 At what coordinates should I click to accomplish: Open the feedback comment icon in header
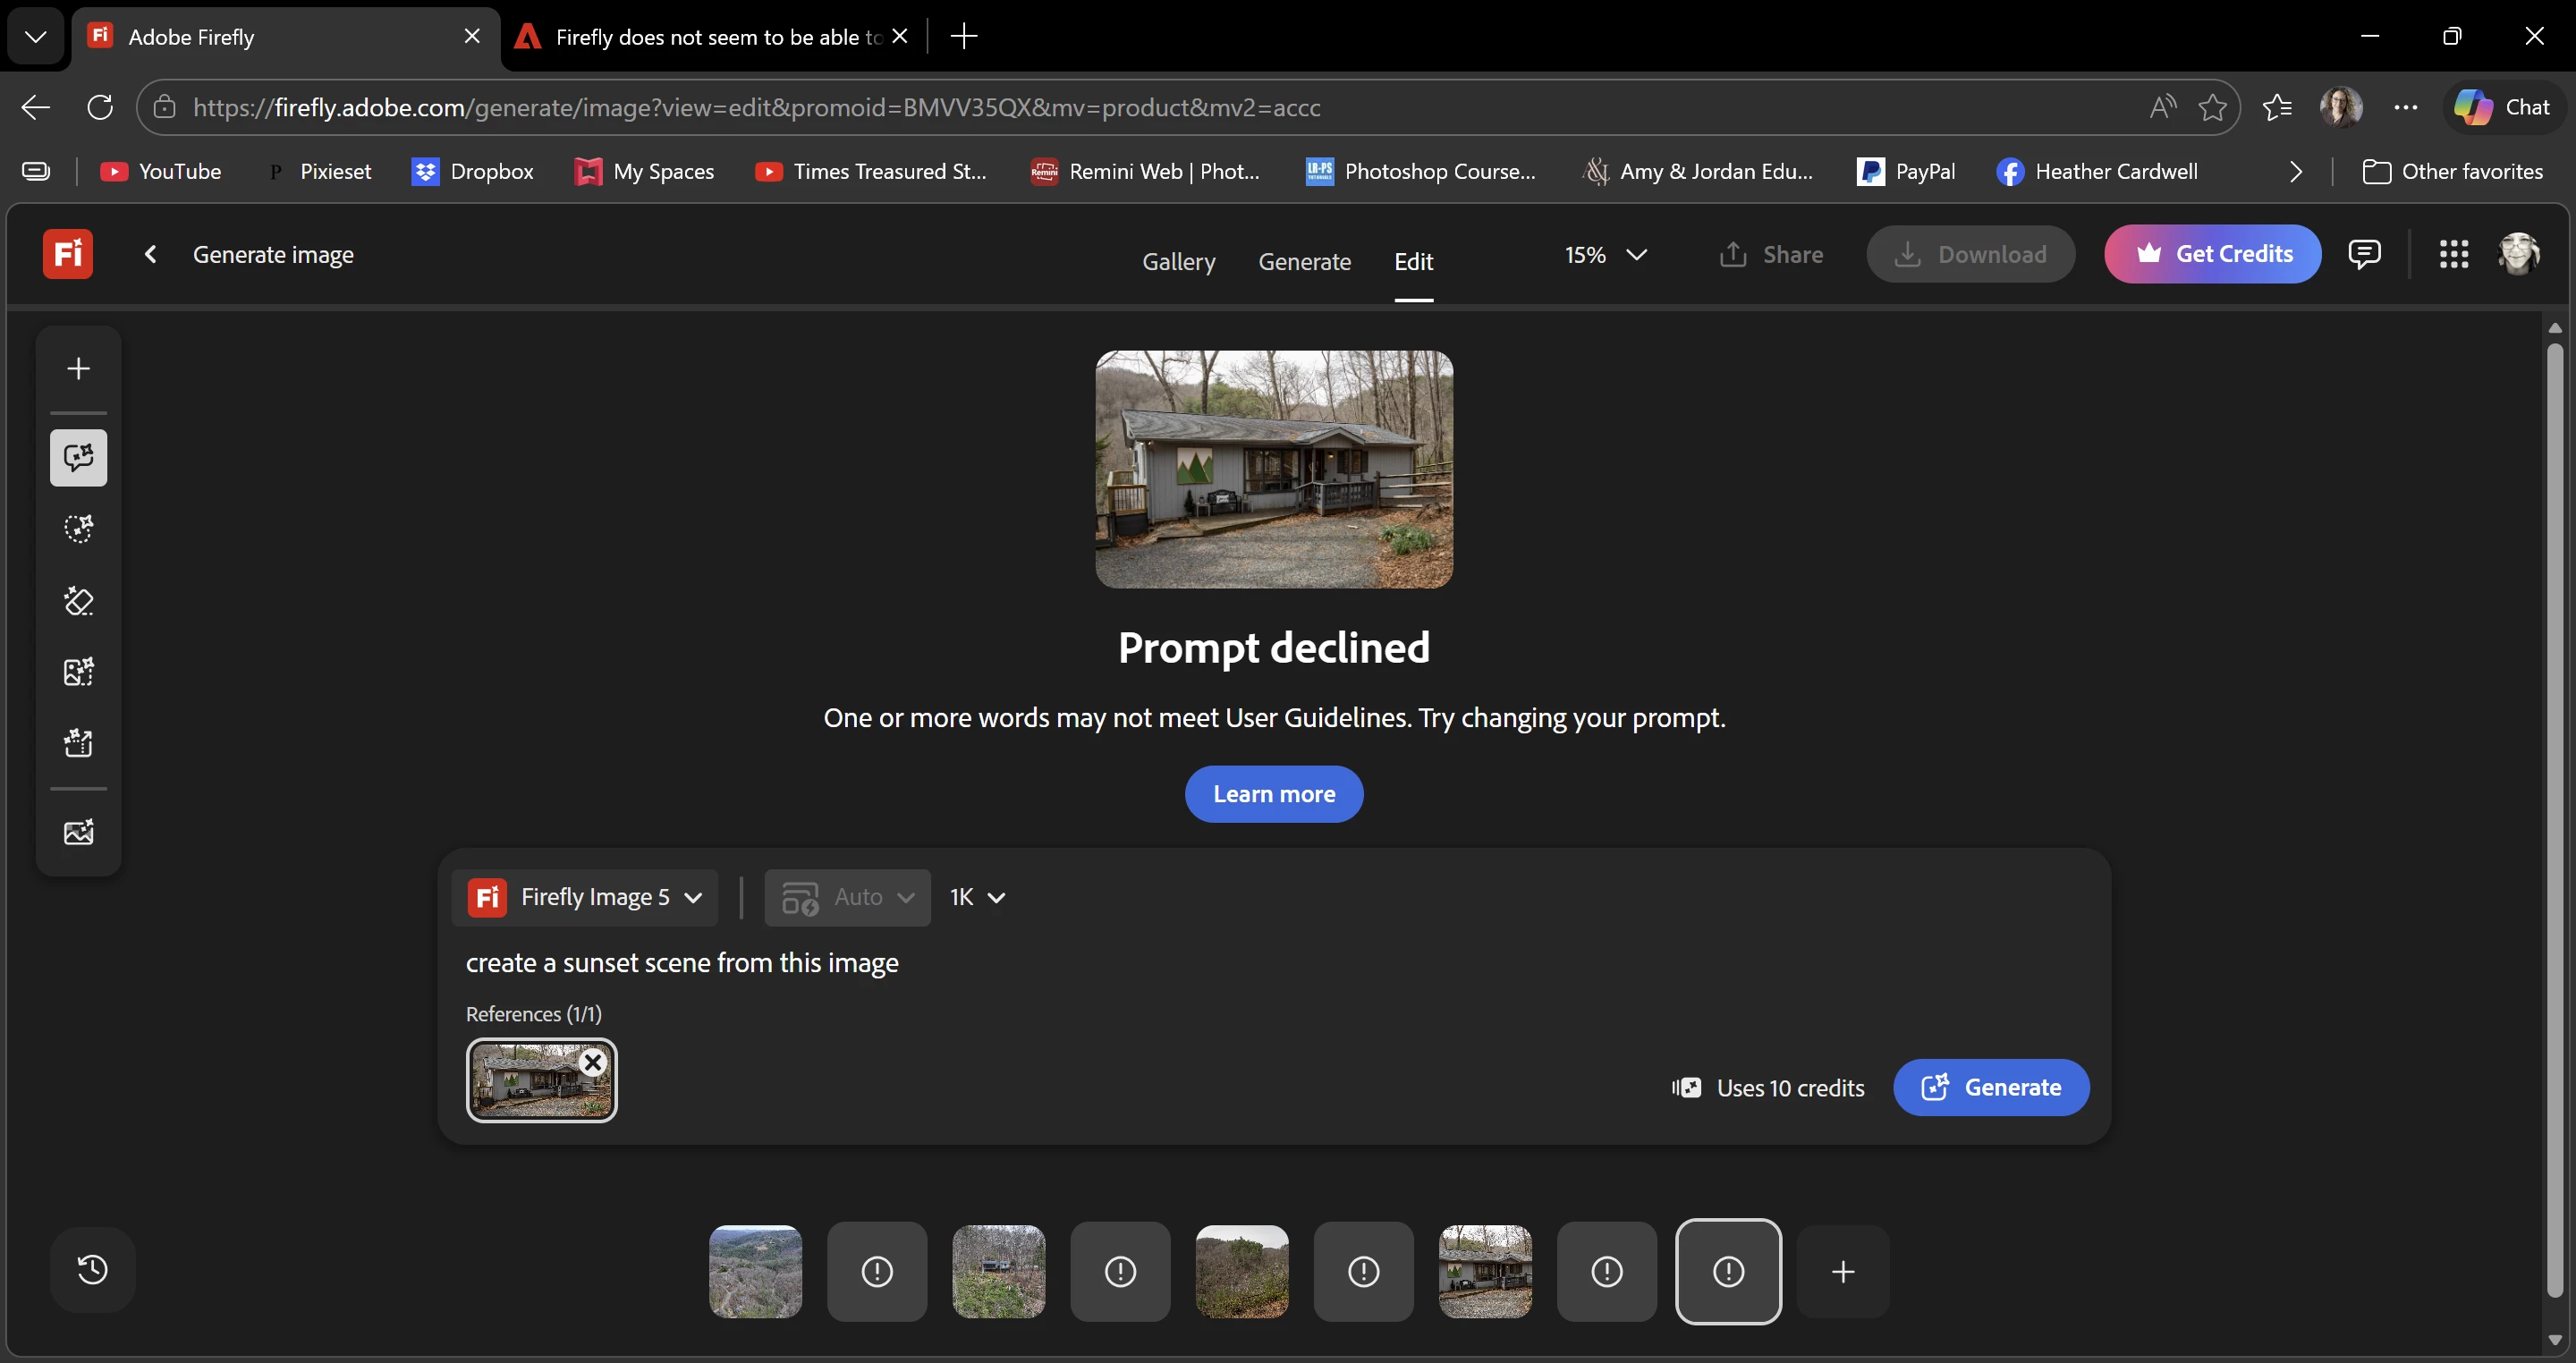2364,254
